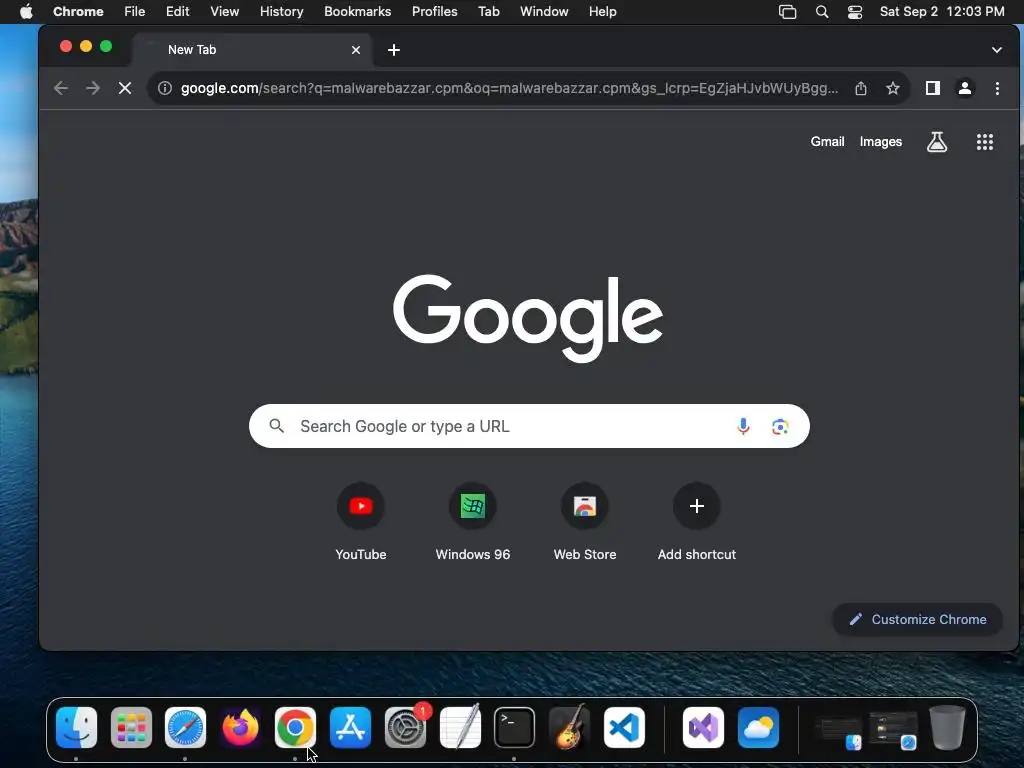
Task: Open the Apple menu
Action: point(26,12)
